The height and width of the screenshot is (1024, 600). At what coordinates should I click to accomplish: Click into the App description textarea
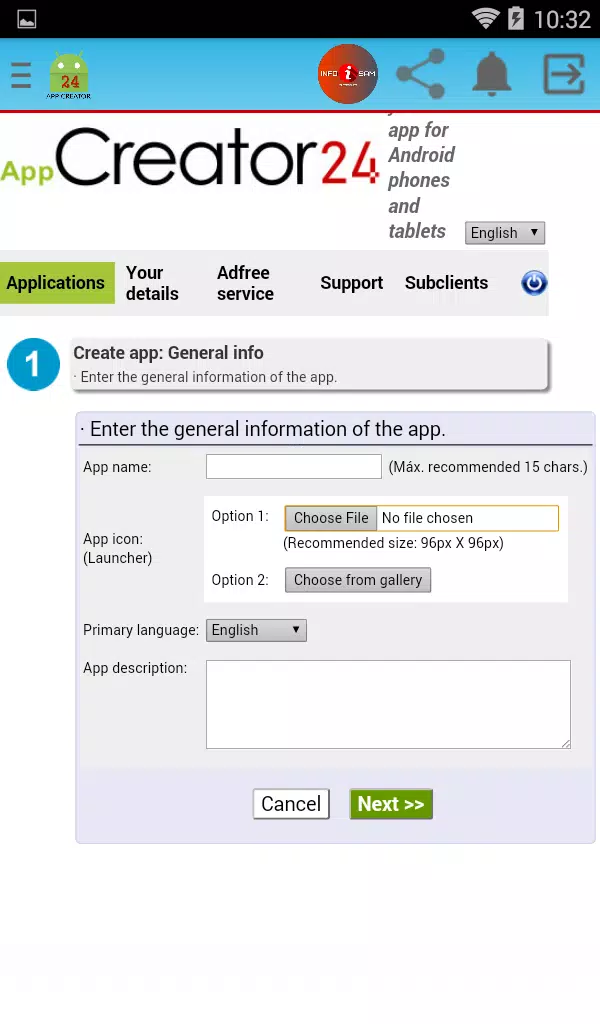click(x=388, y=704)
